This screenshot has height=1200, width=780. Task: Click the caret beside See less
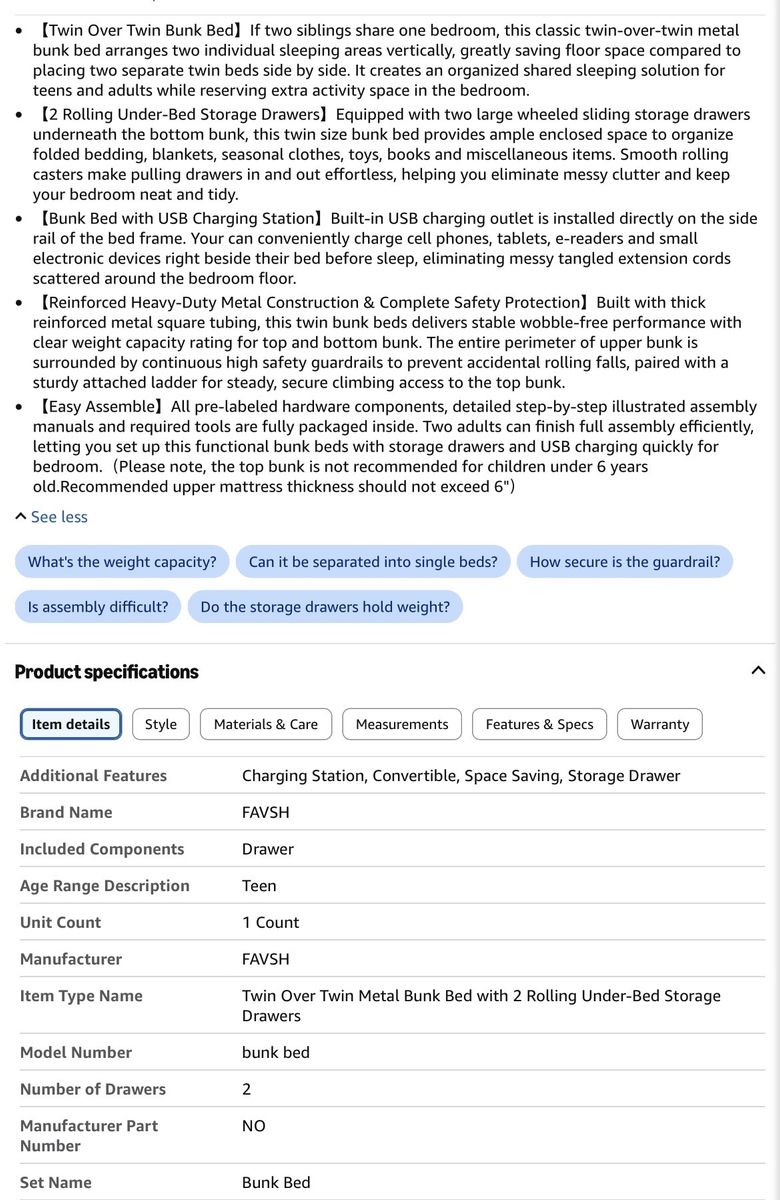[x=21, y=517]
